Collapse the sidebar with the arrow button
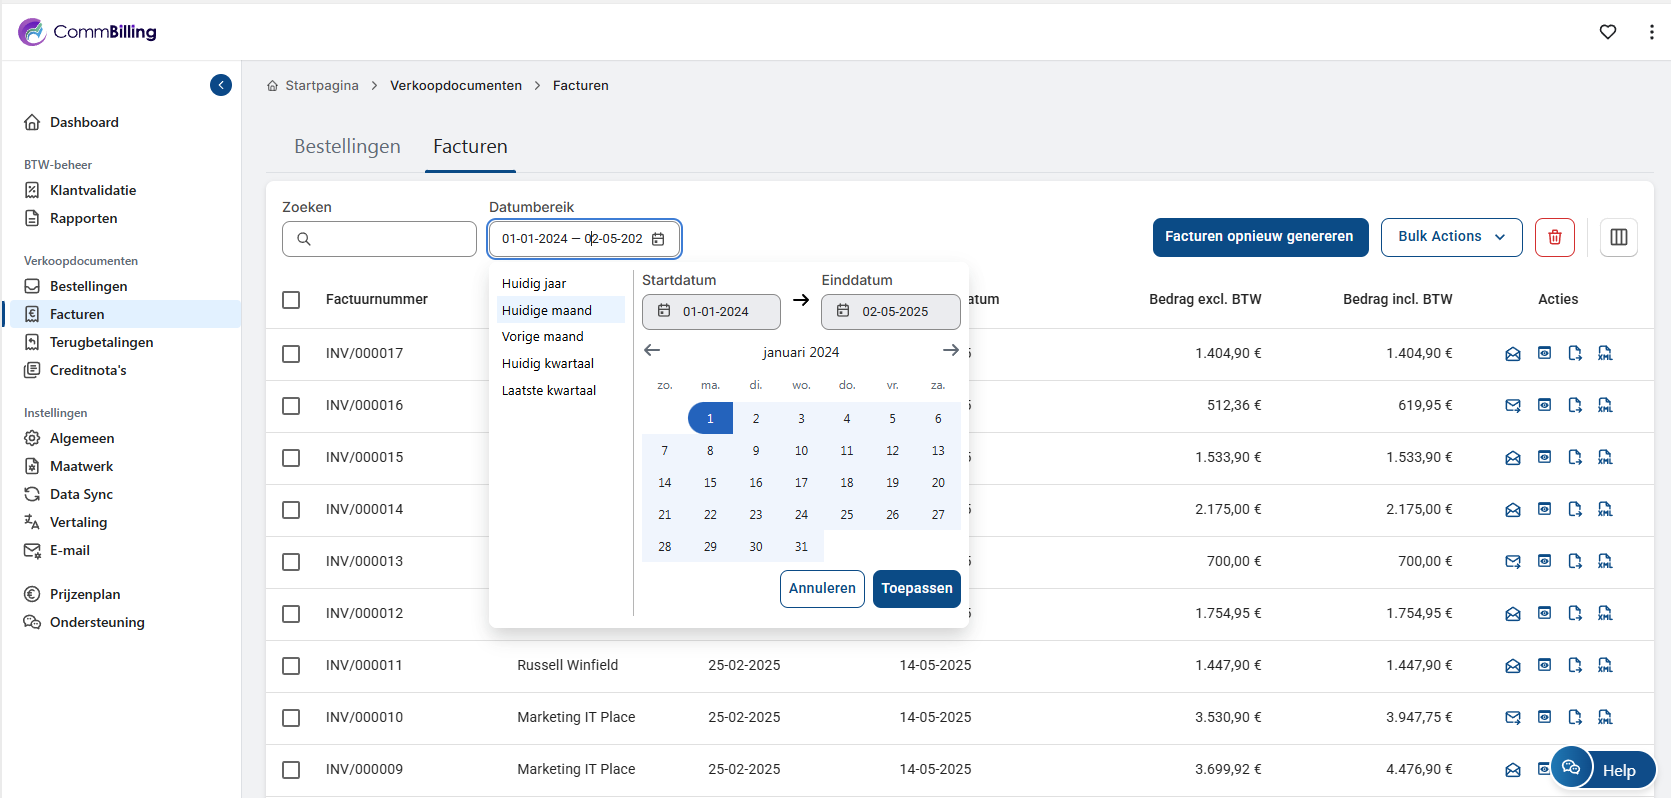This screenshot has height=798, width=1671. [x=221, y=85]
